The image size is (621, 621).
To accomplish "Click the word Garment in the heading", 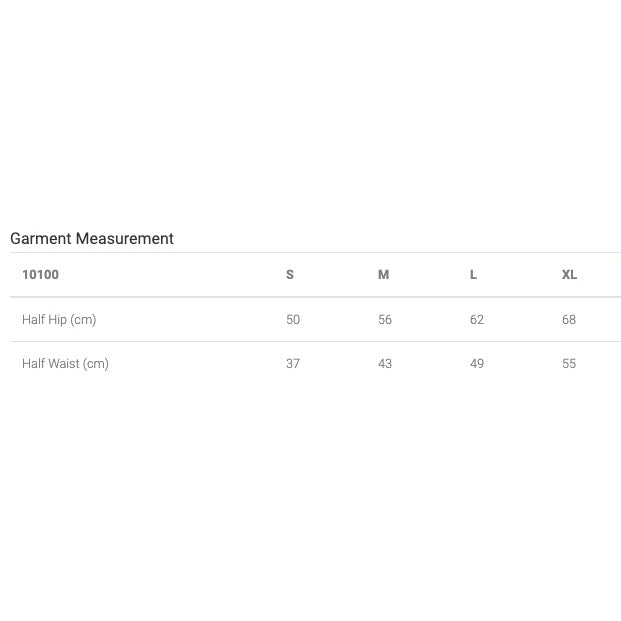I will 41,238.
